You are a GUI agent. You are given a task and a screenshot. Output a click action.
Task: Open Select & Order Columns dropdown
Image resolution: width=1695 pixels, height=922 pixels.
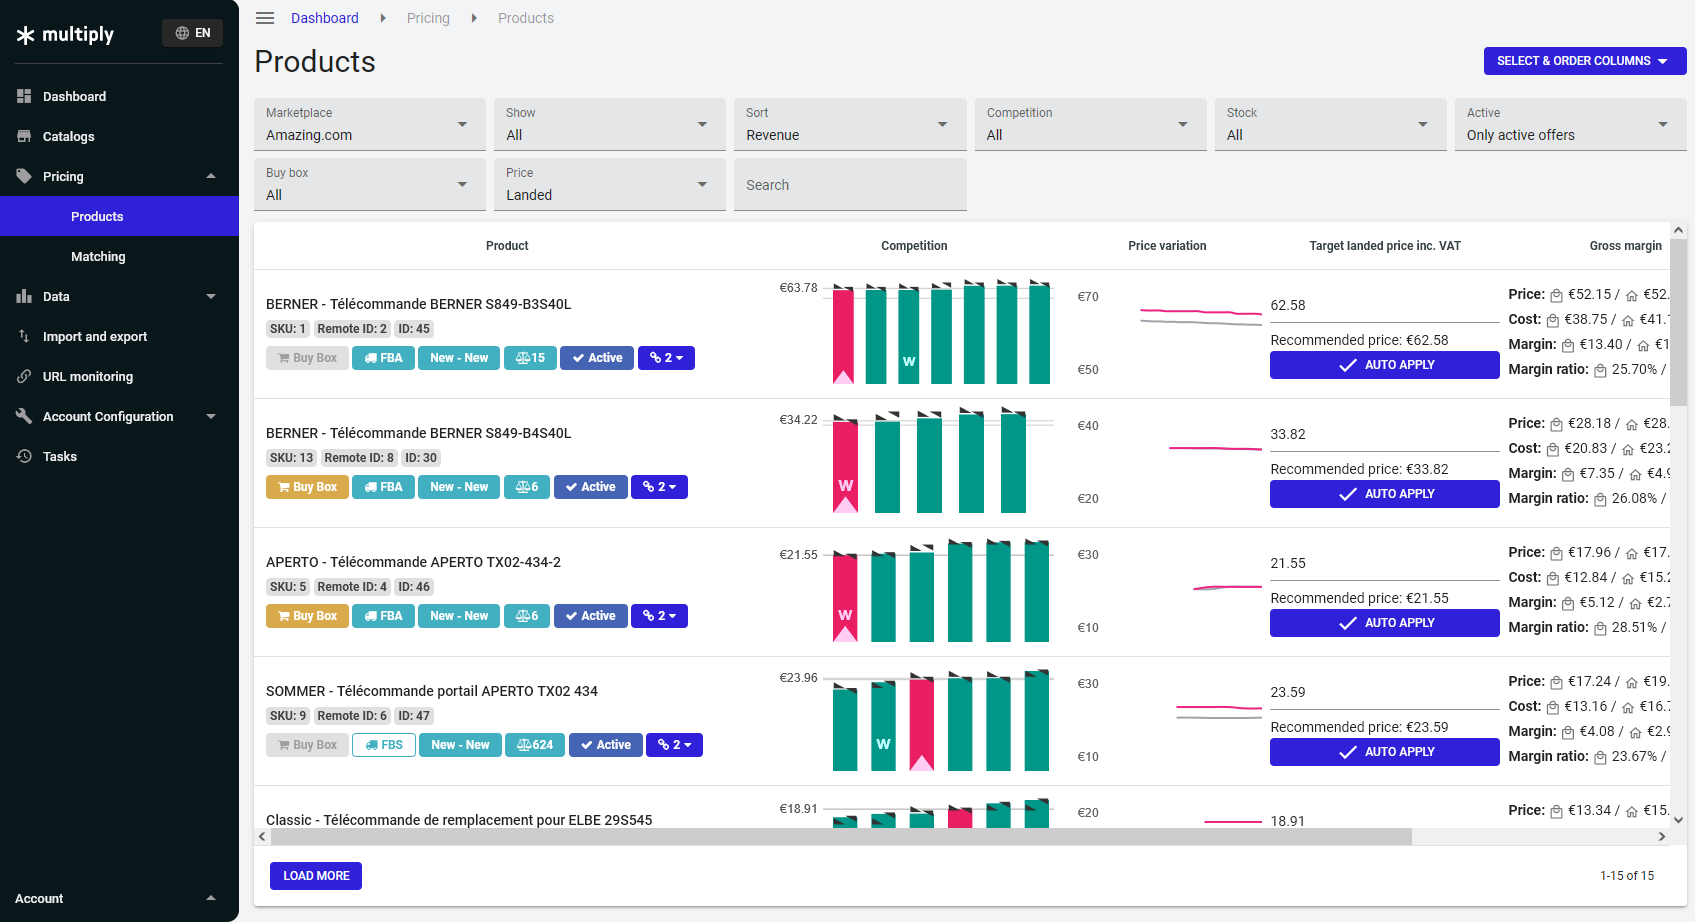1584,61
